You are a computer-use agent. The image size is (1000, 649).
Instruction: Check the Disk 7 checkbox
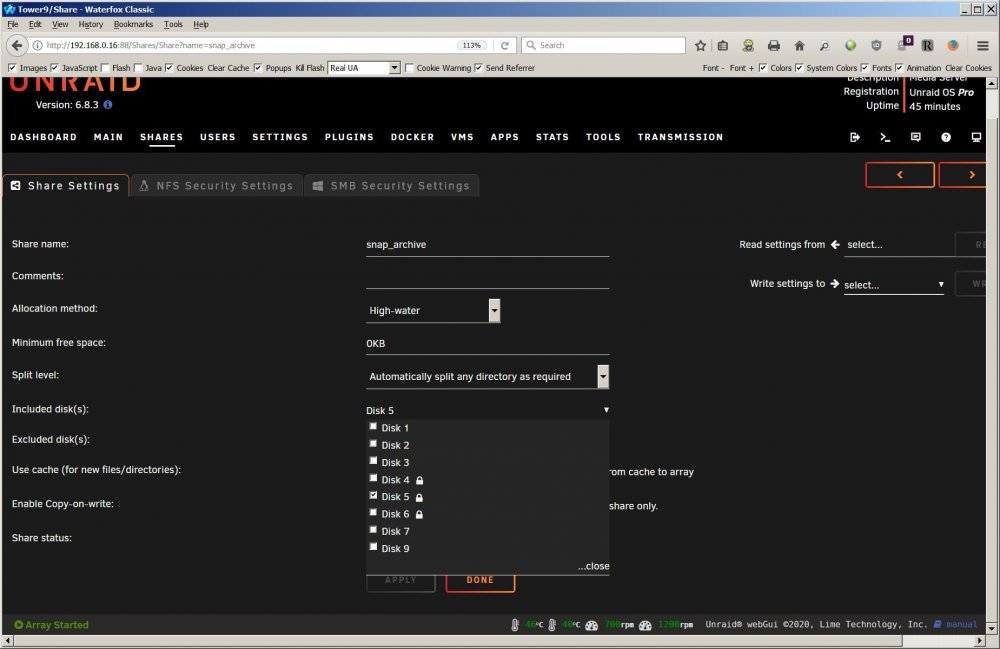[373, 529]
